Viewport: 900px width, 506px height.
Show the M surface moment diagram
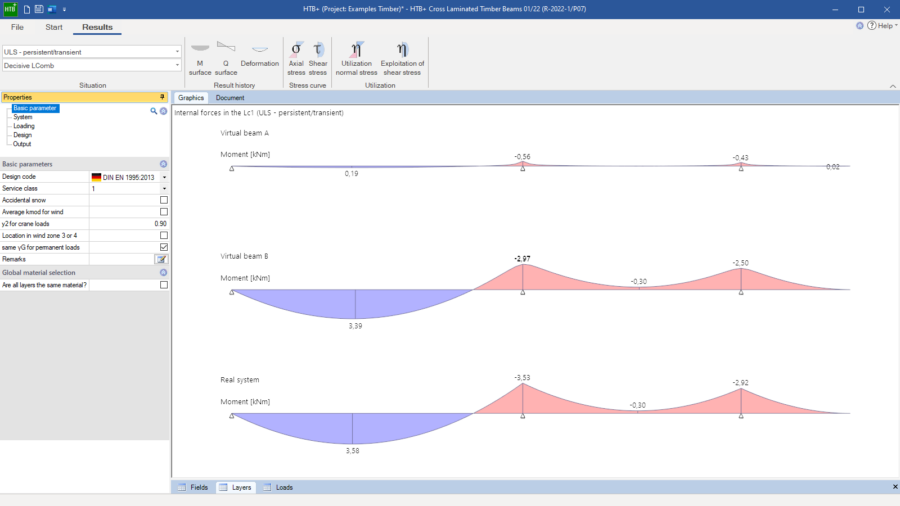200,59
